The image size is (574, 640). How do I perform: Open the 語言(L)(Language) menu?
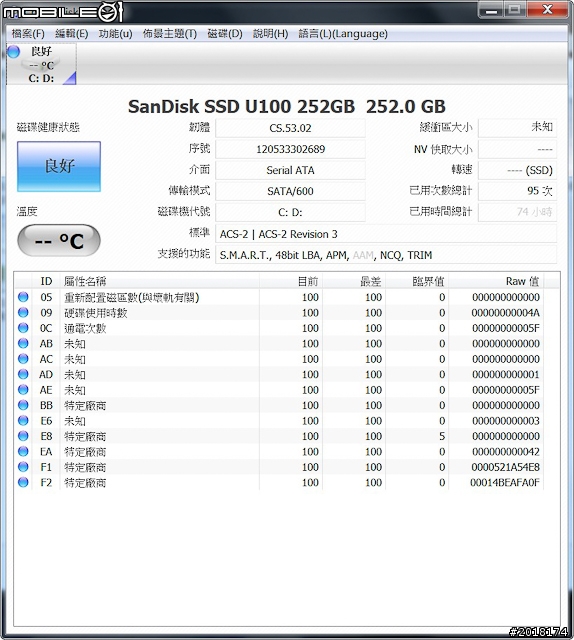click(343, 33)
